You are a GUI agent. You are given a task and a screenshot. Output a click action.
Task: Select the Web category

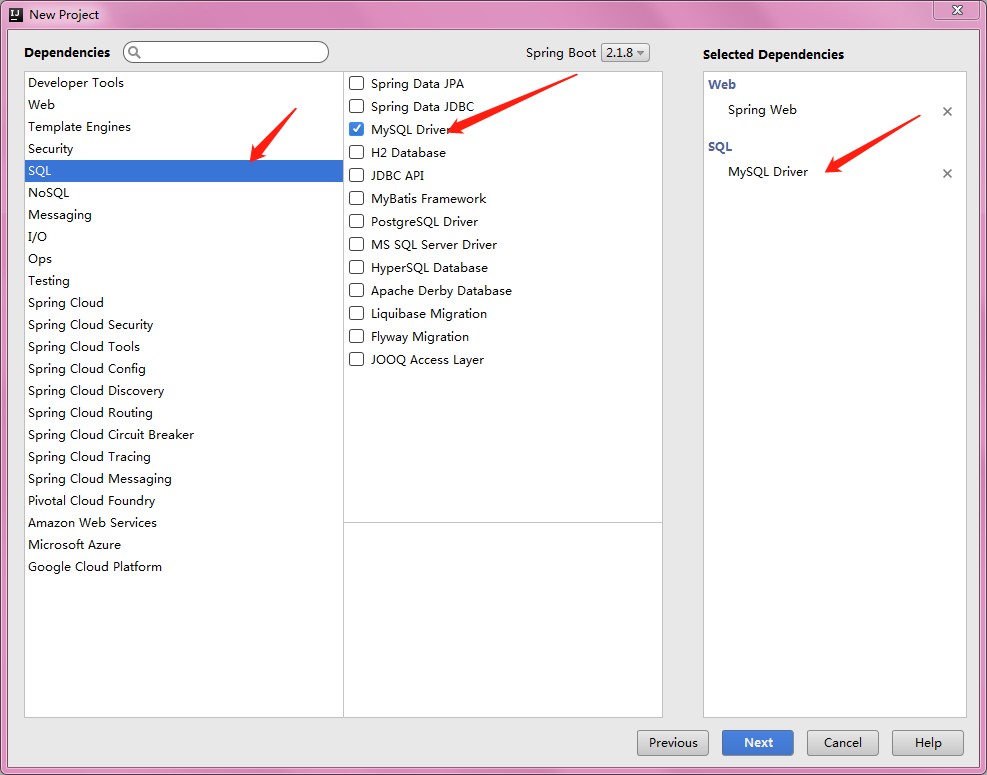184,105
